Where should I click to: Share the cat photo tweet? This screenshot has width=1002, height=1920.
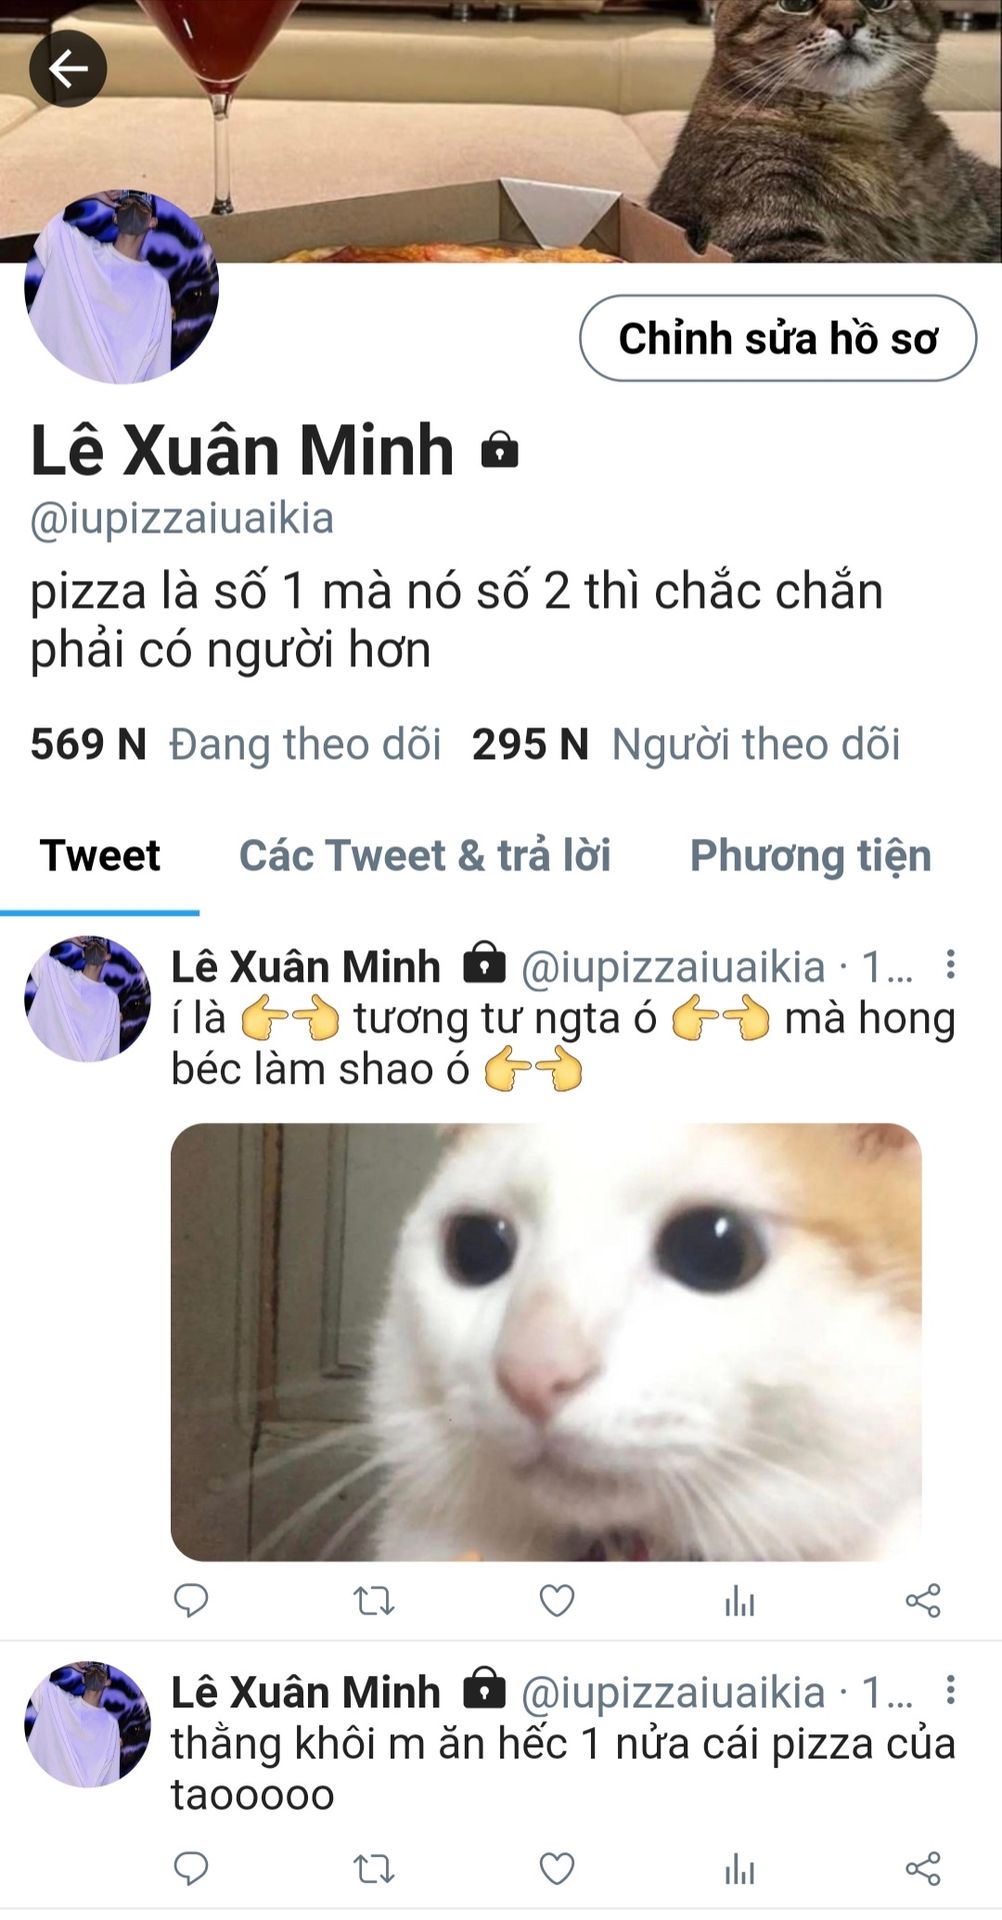pos(923,1601)
